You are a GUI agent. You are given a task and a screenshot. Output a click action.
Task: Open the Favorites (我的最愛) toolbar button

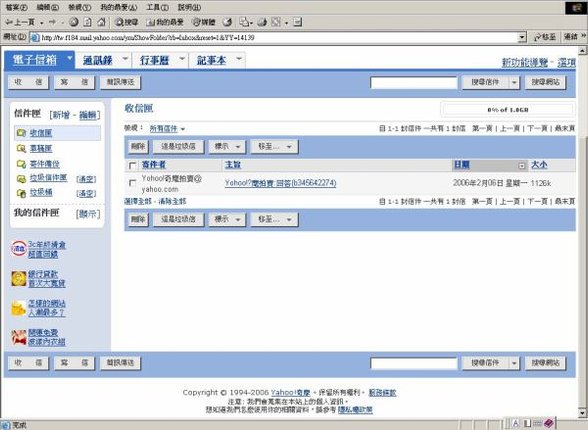coord(165,22)
